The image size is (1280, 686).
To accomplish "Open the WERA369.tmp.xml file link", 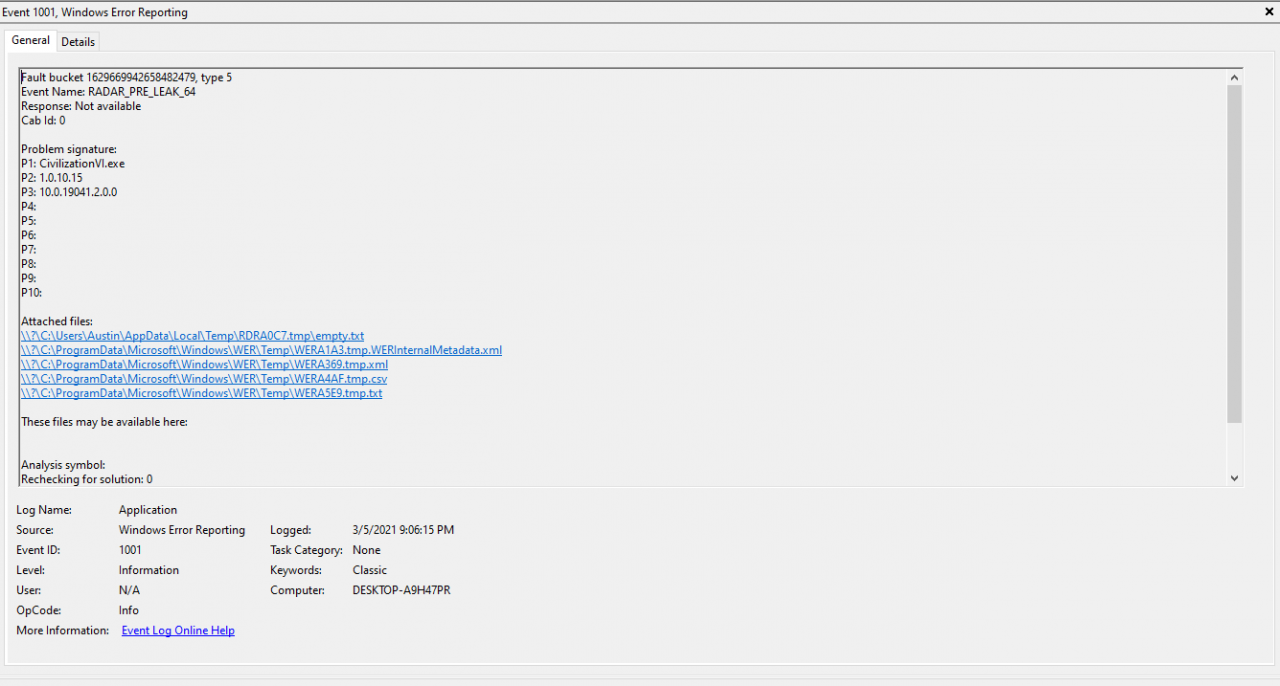I will click(x=204, y=365).
